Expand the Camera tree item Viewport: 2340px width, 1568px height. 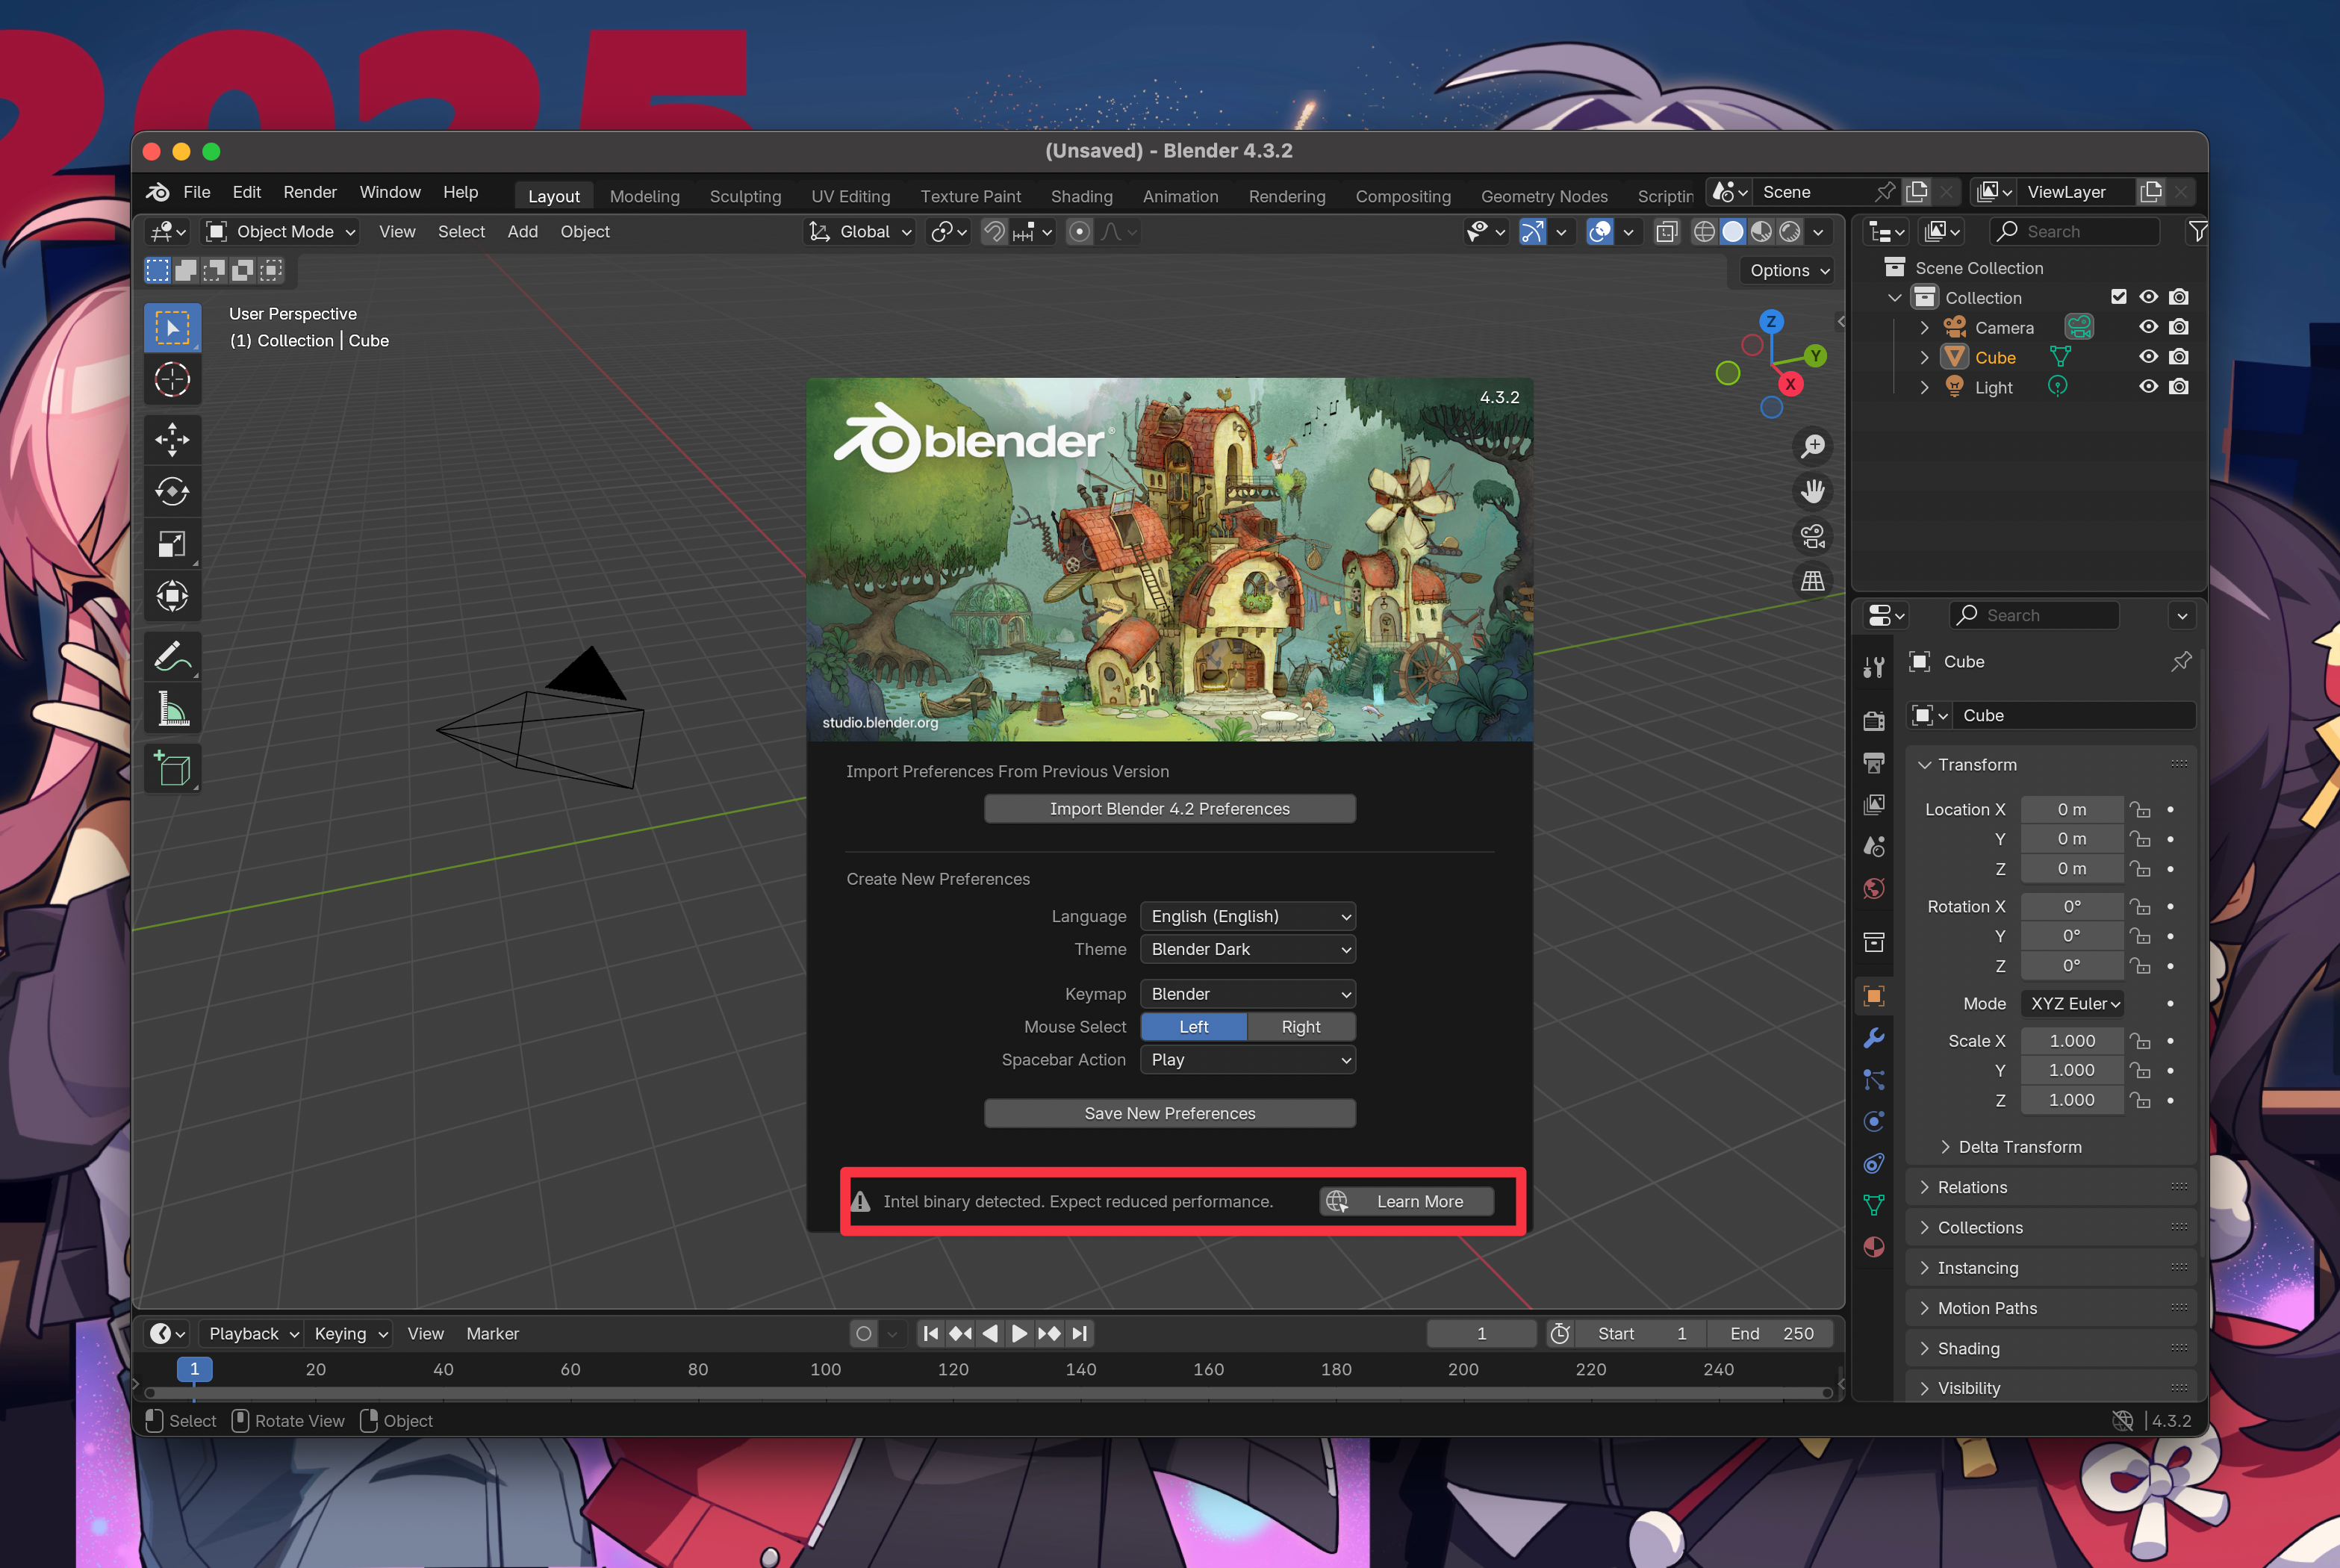pos(1924,328)
